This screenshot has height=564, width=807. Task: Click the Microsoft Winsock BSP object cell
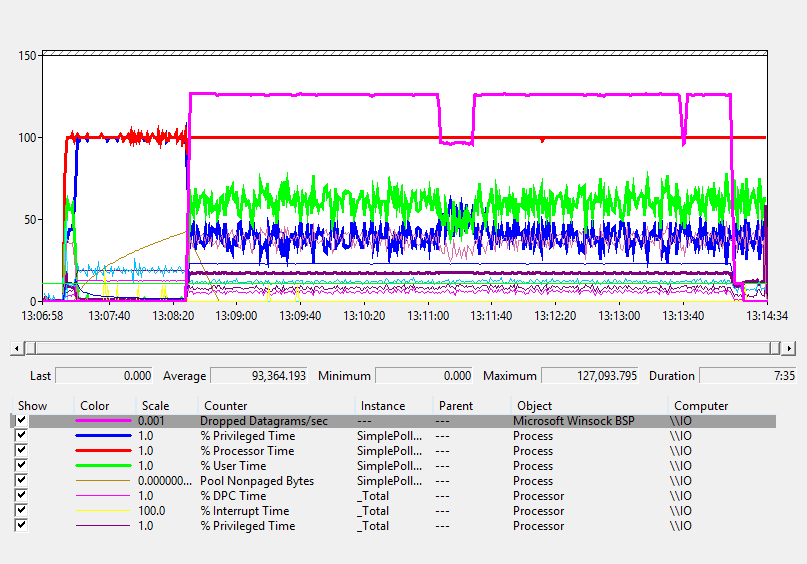(573, 421)
